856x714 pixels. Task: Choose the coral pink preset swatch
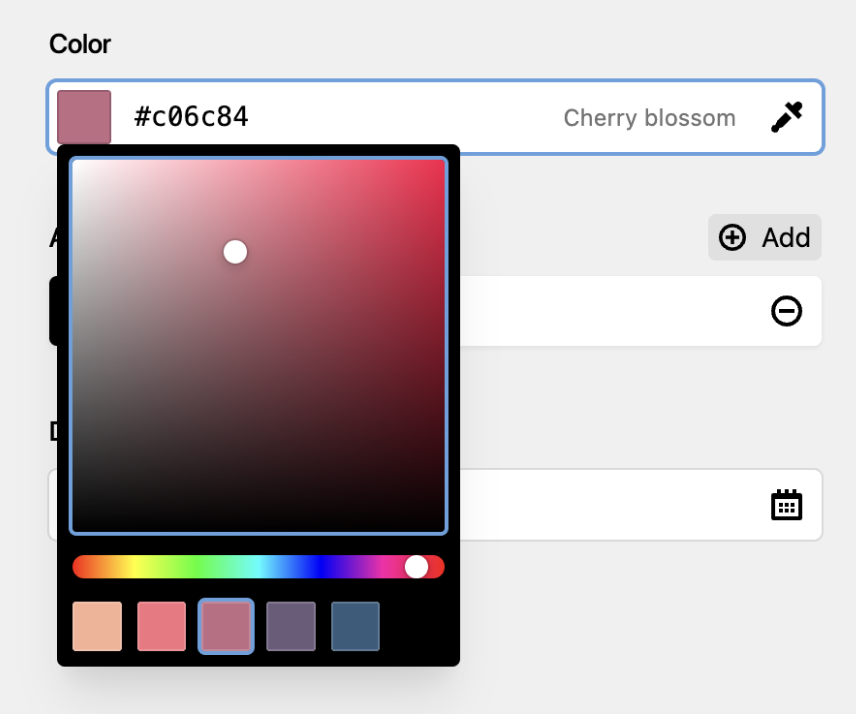(162, 626)
